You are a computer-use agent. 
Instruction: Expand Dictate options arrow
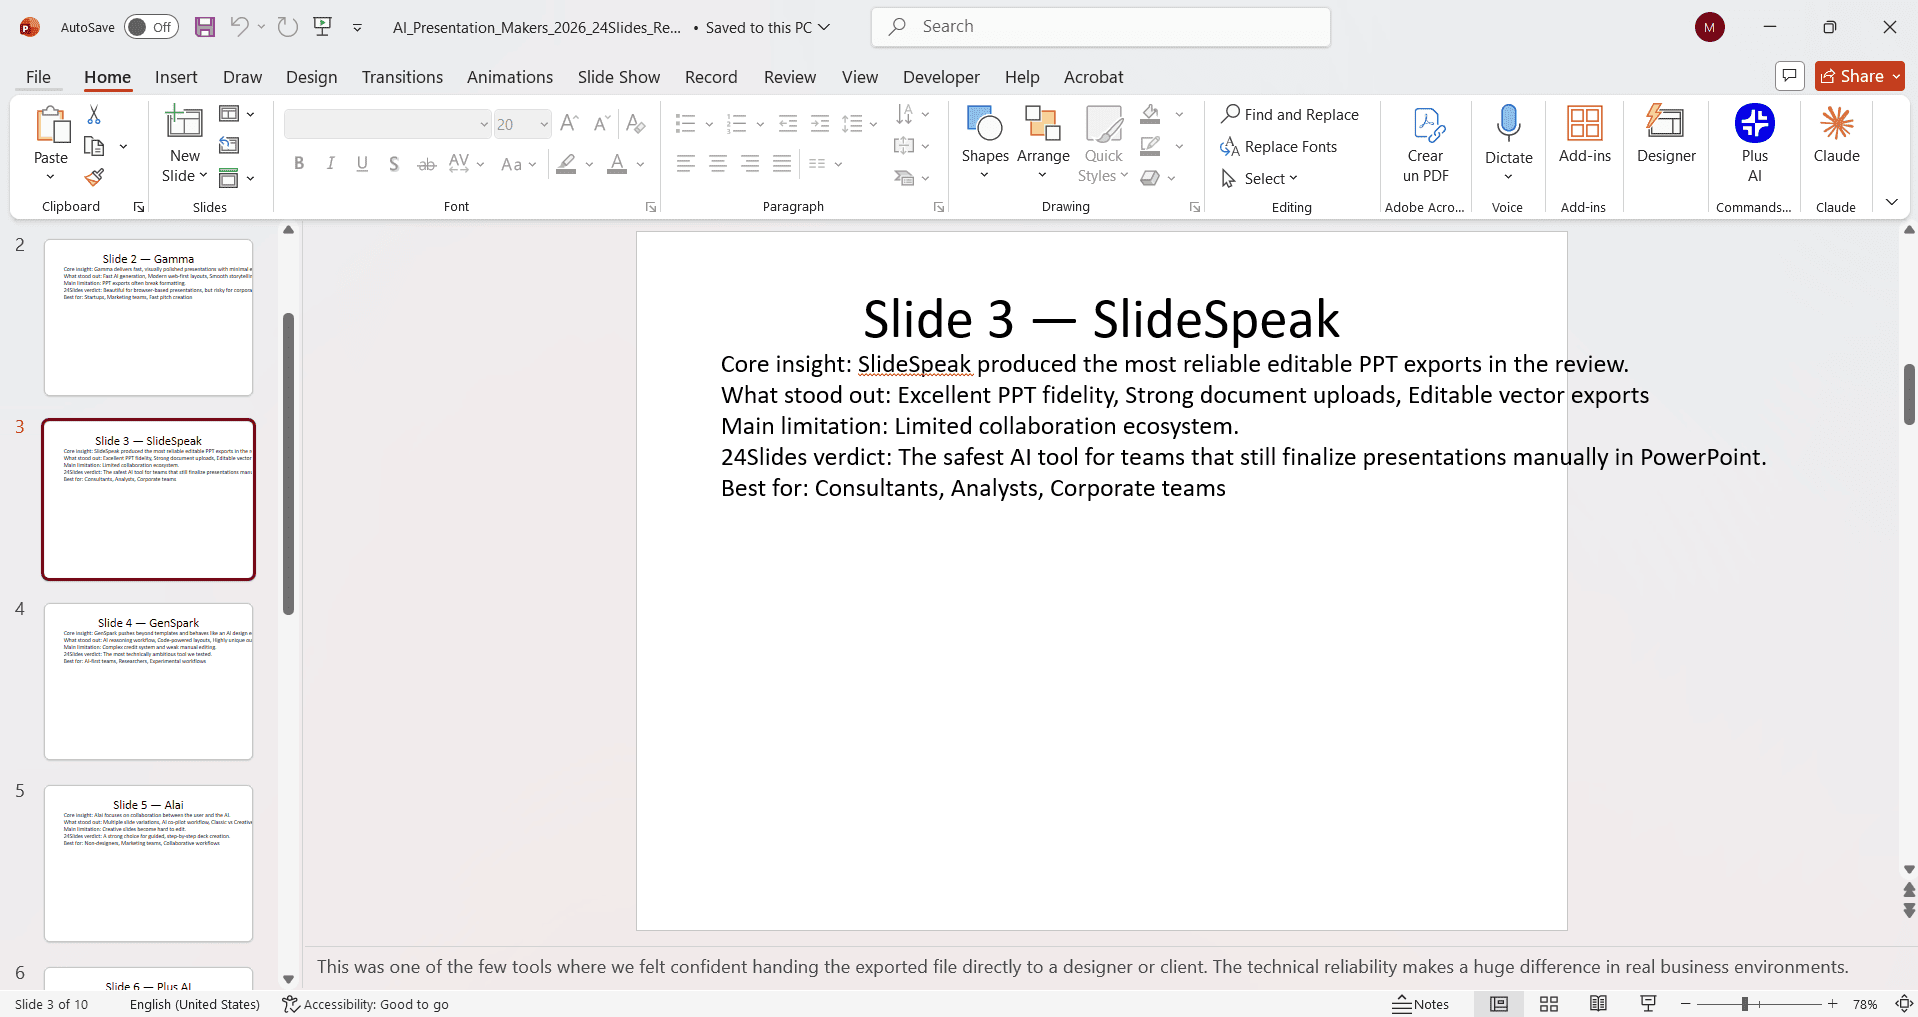click(x=1508, y=177)
